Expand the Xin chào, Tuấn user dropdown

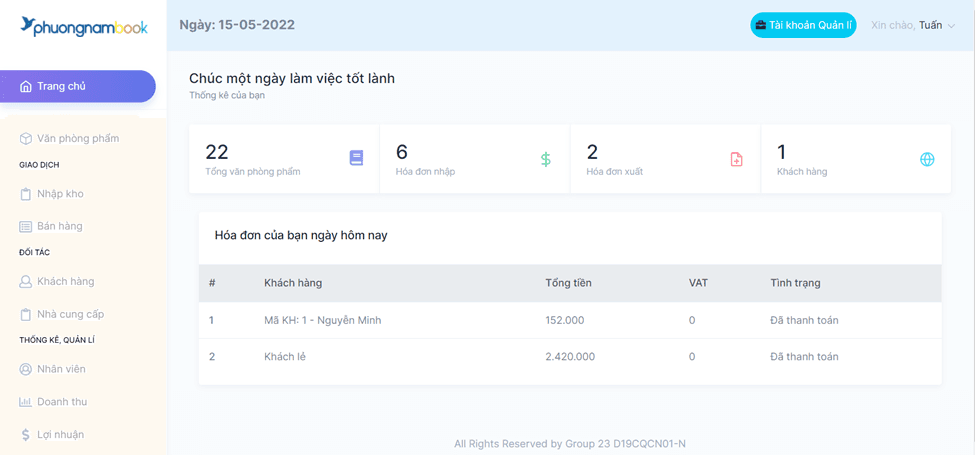pyautogui.click(x=913, y=25)
